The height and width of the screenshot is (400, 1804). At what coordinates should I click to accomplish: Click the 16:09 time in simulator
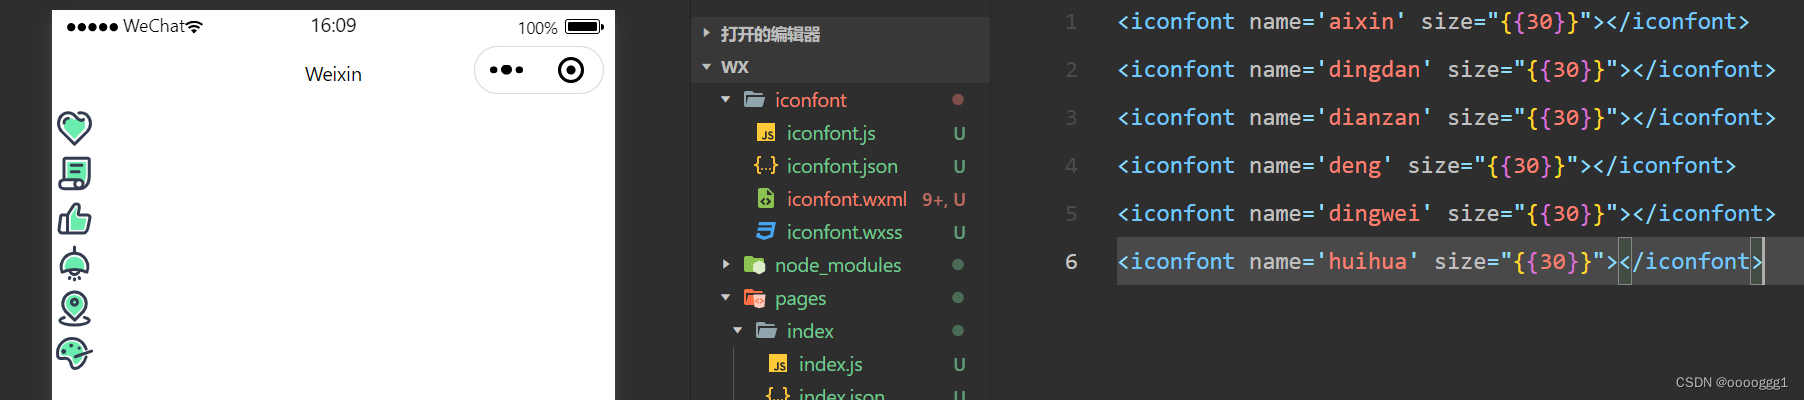pos(333,26)
